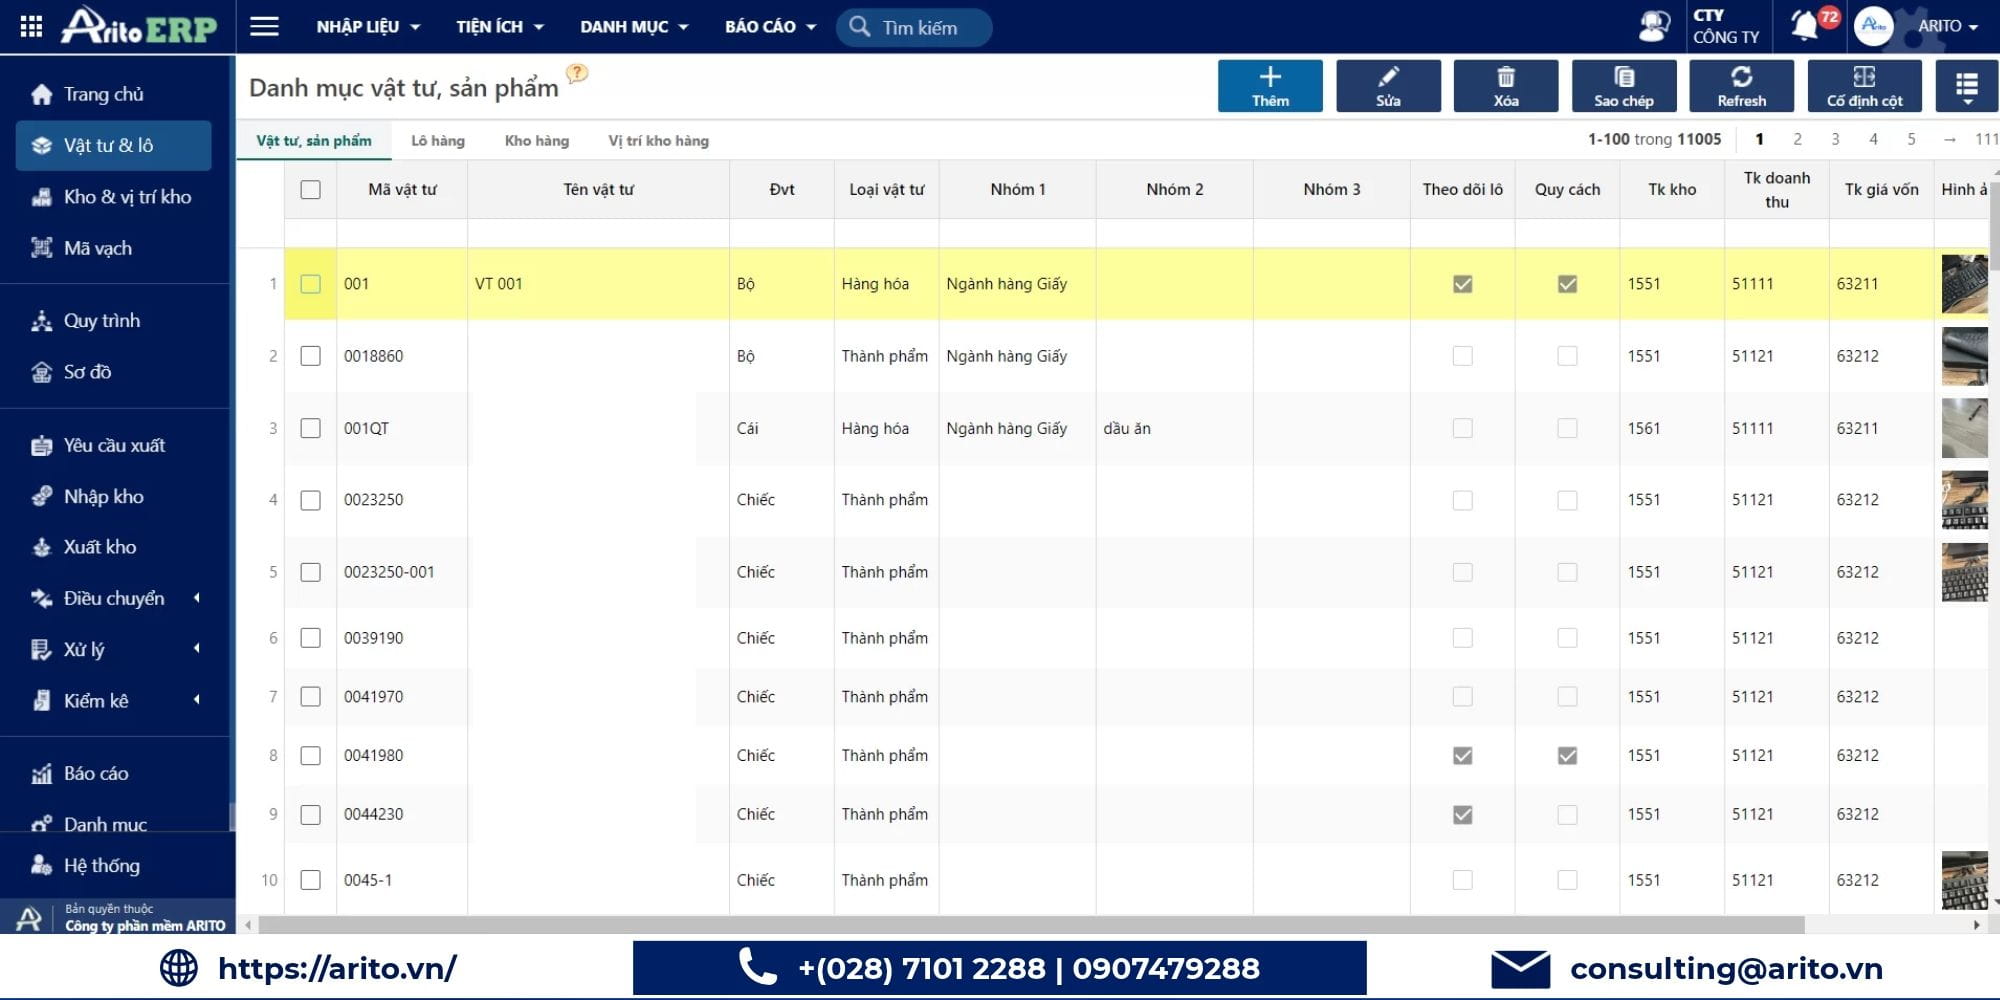2000x1000 pixels.
Task: Open the list view options dropdown
Action: pyautogui.click(x=1966, y=86)
